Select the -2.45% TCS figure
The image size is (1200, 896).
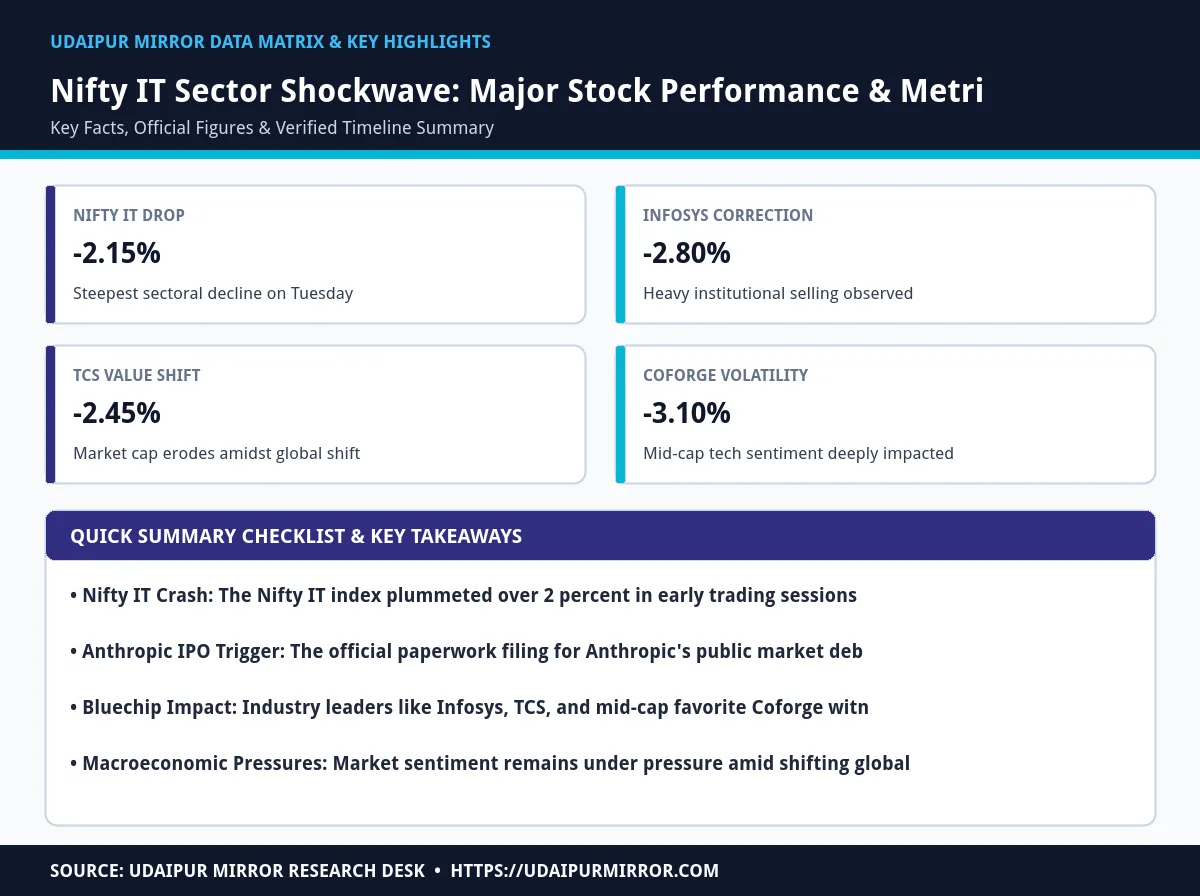117,414
